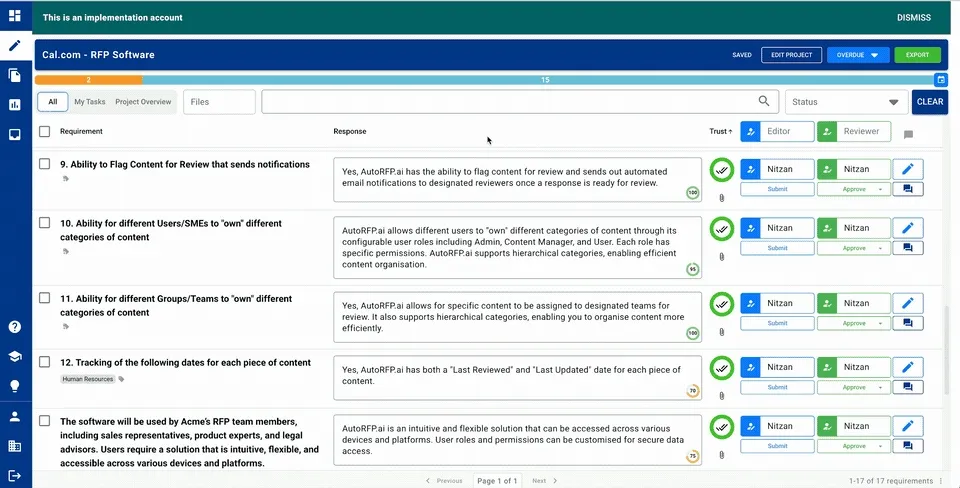Open the lightbulb ideas icon
The height and width of the screenshot is (488, 960).
pos(15,386)
